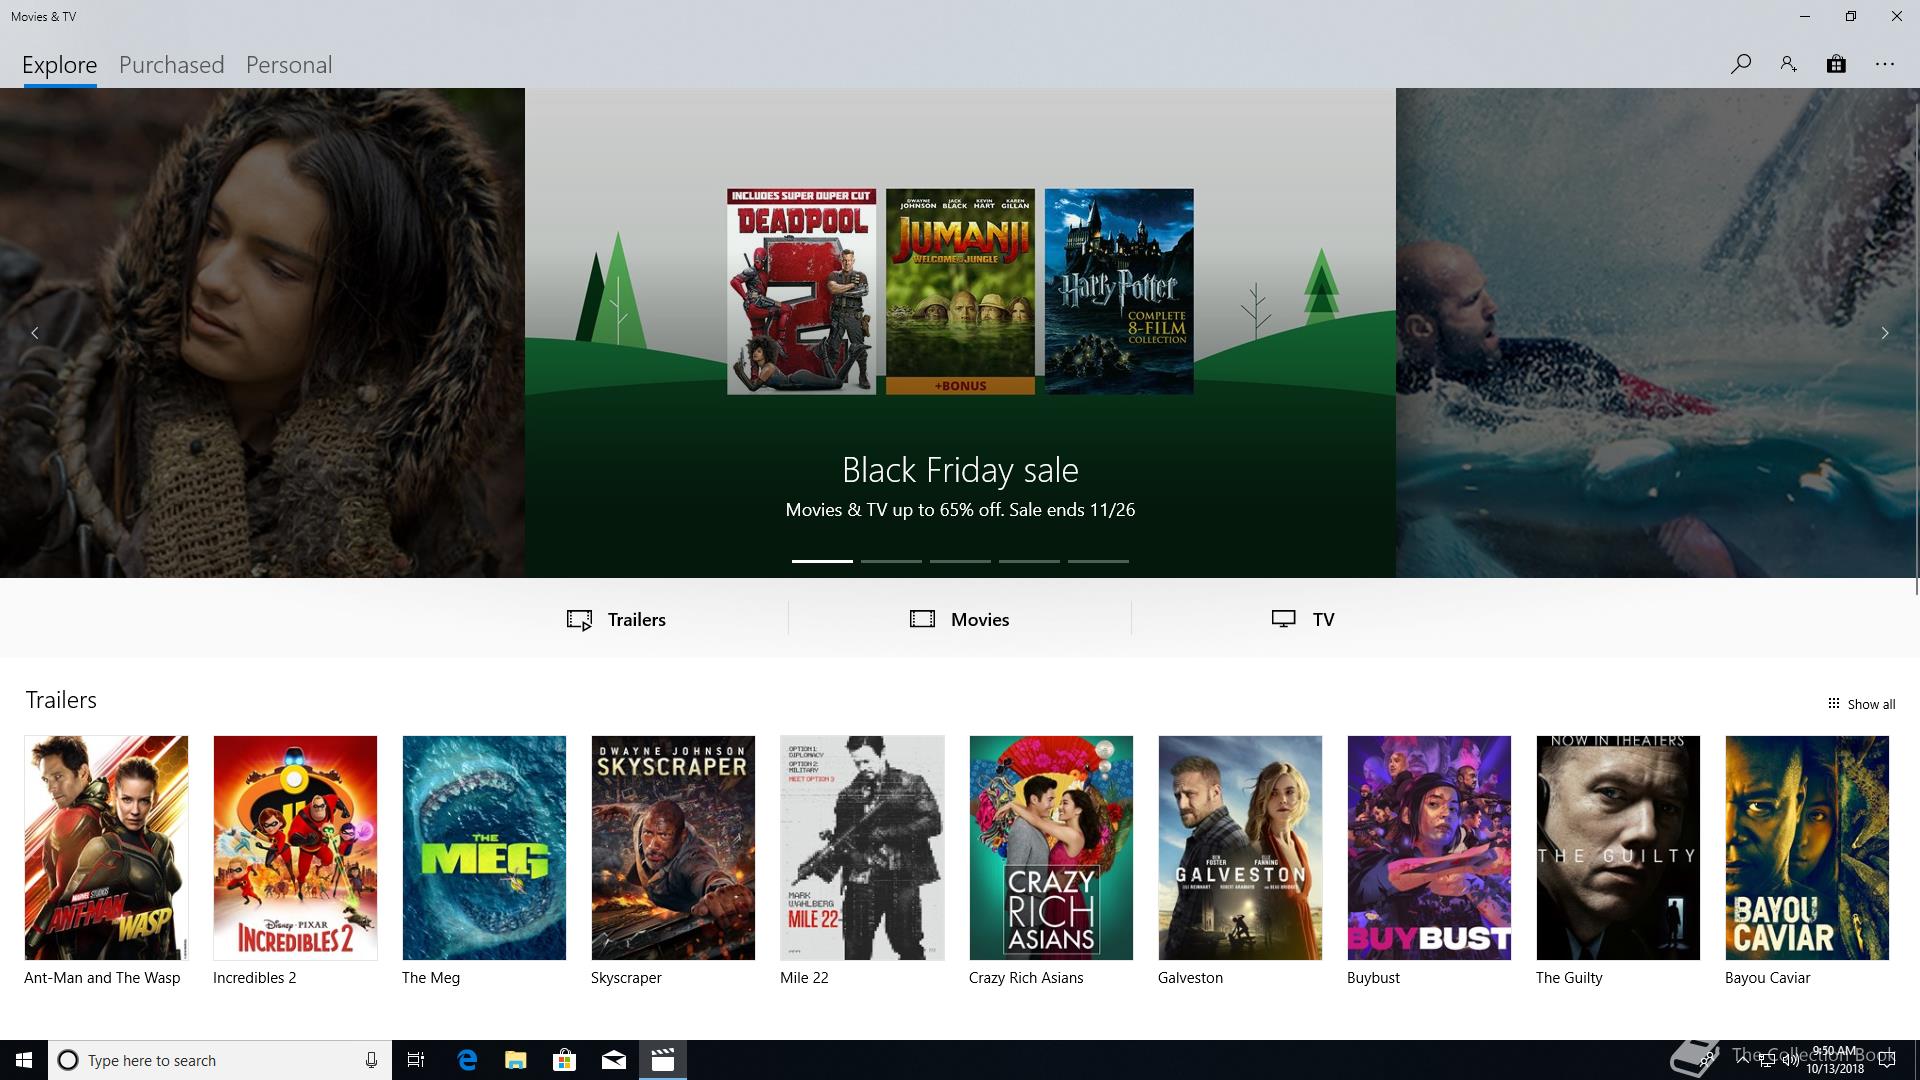The height and width of the screenshot is (1080, 1920).
Task: Open the Jumanji poster in banner
Action: click(960, 291)
